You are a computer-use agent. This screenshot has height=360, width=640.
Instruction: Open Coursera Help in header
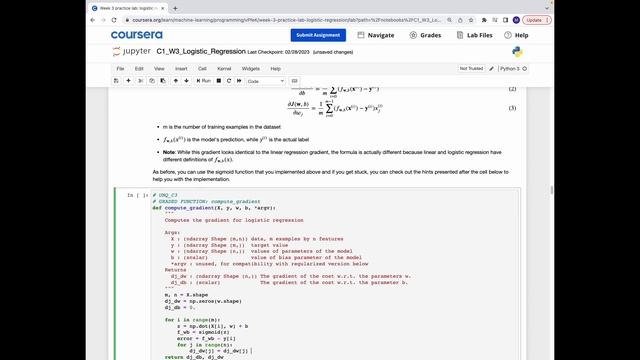click(516, 35)
